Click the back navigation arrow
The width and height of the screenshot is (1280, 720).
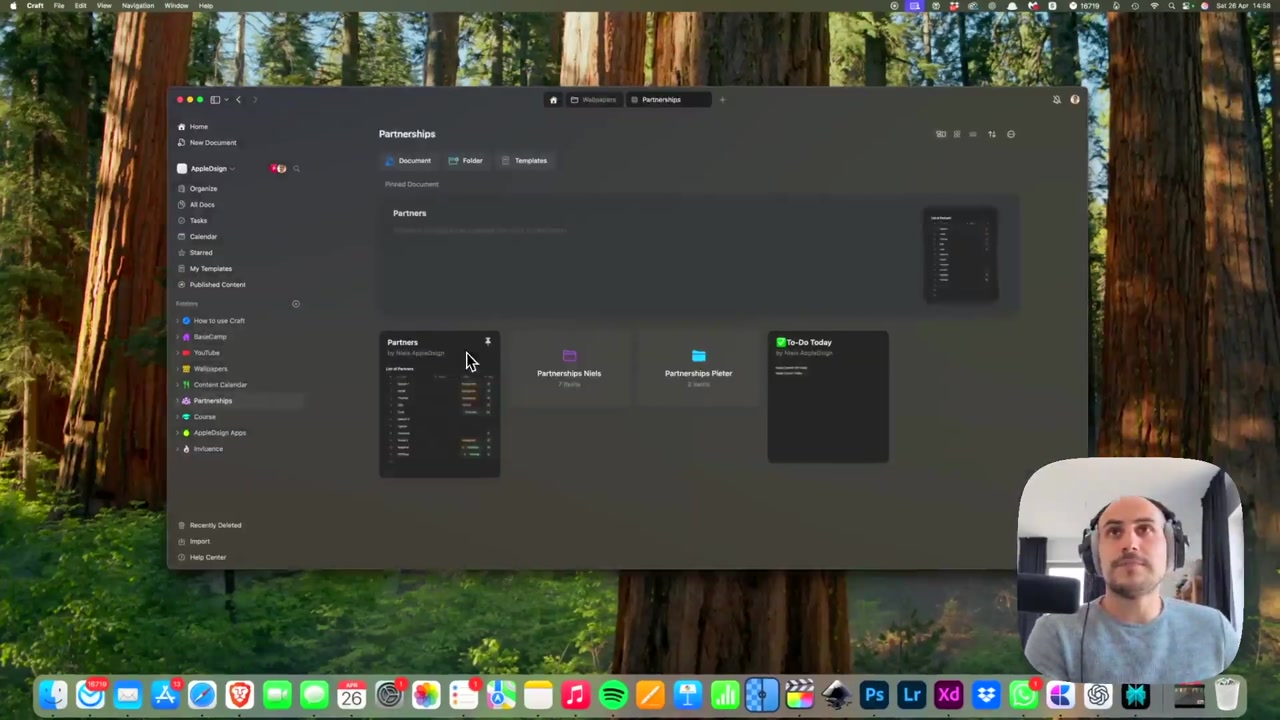238,100
